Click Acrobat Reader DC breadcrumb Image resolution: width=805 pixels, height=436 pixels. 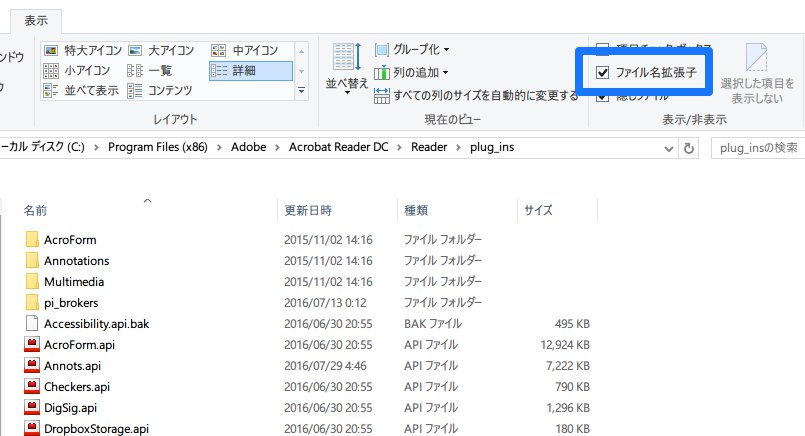[x=338, y=147]
